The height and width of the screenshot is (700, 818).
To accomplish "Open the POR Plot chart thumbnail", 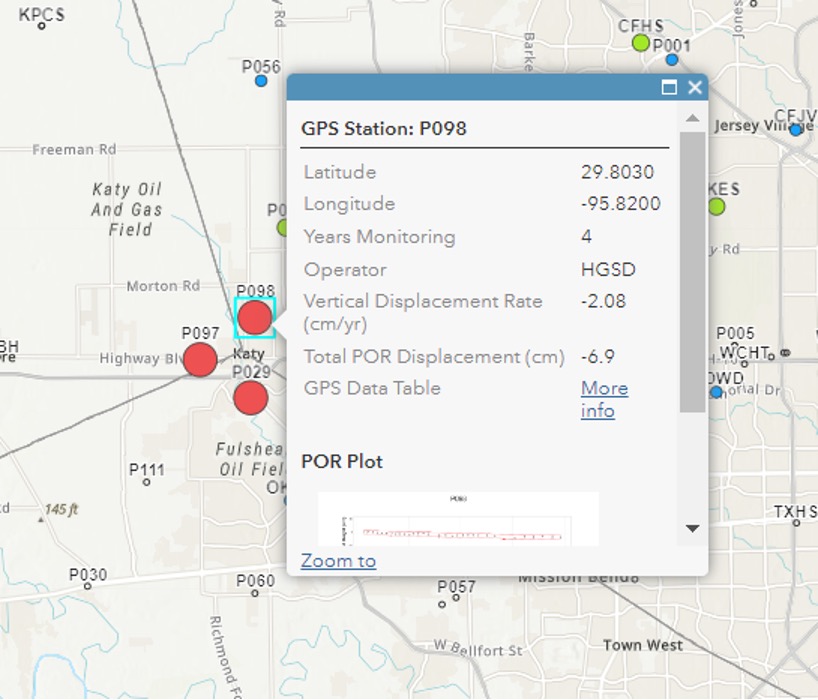I will [458, 518].
